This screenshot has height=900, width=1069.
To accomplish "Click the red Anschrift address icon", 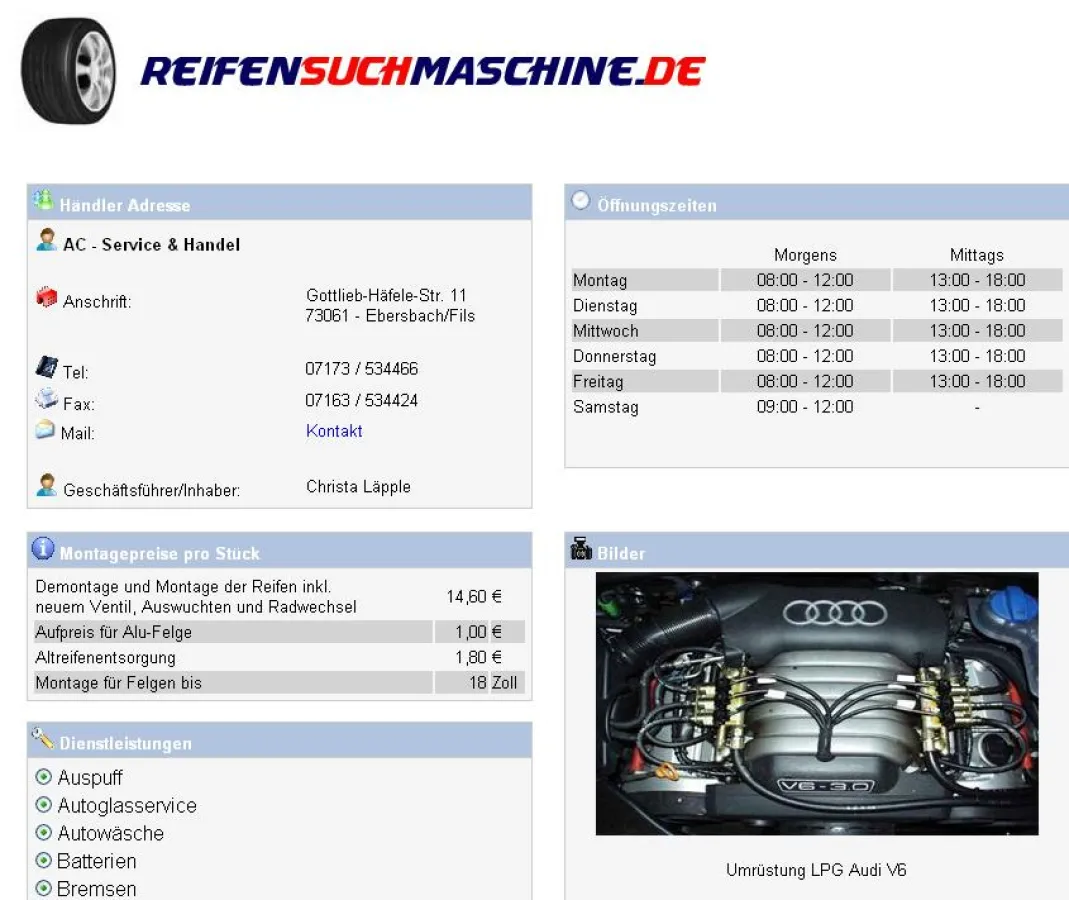I will (x=46, y=298).
